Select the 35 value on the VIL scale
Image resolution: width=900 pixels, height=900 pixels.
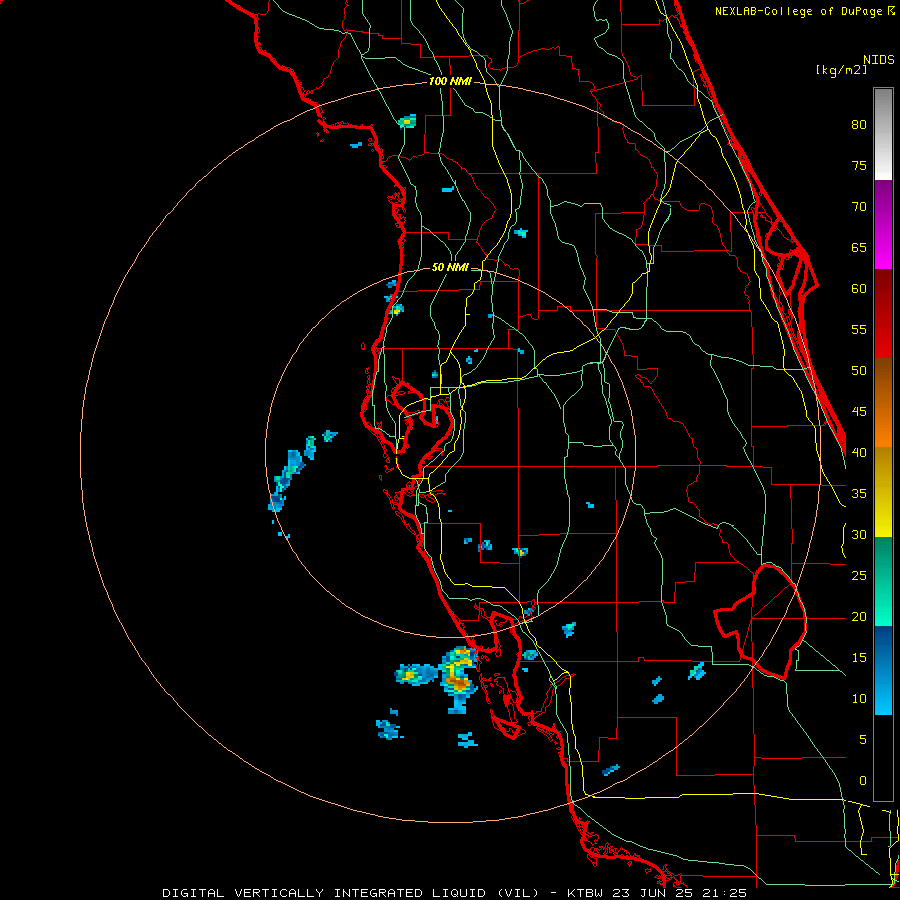click(x=859, y=494)
